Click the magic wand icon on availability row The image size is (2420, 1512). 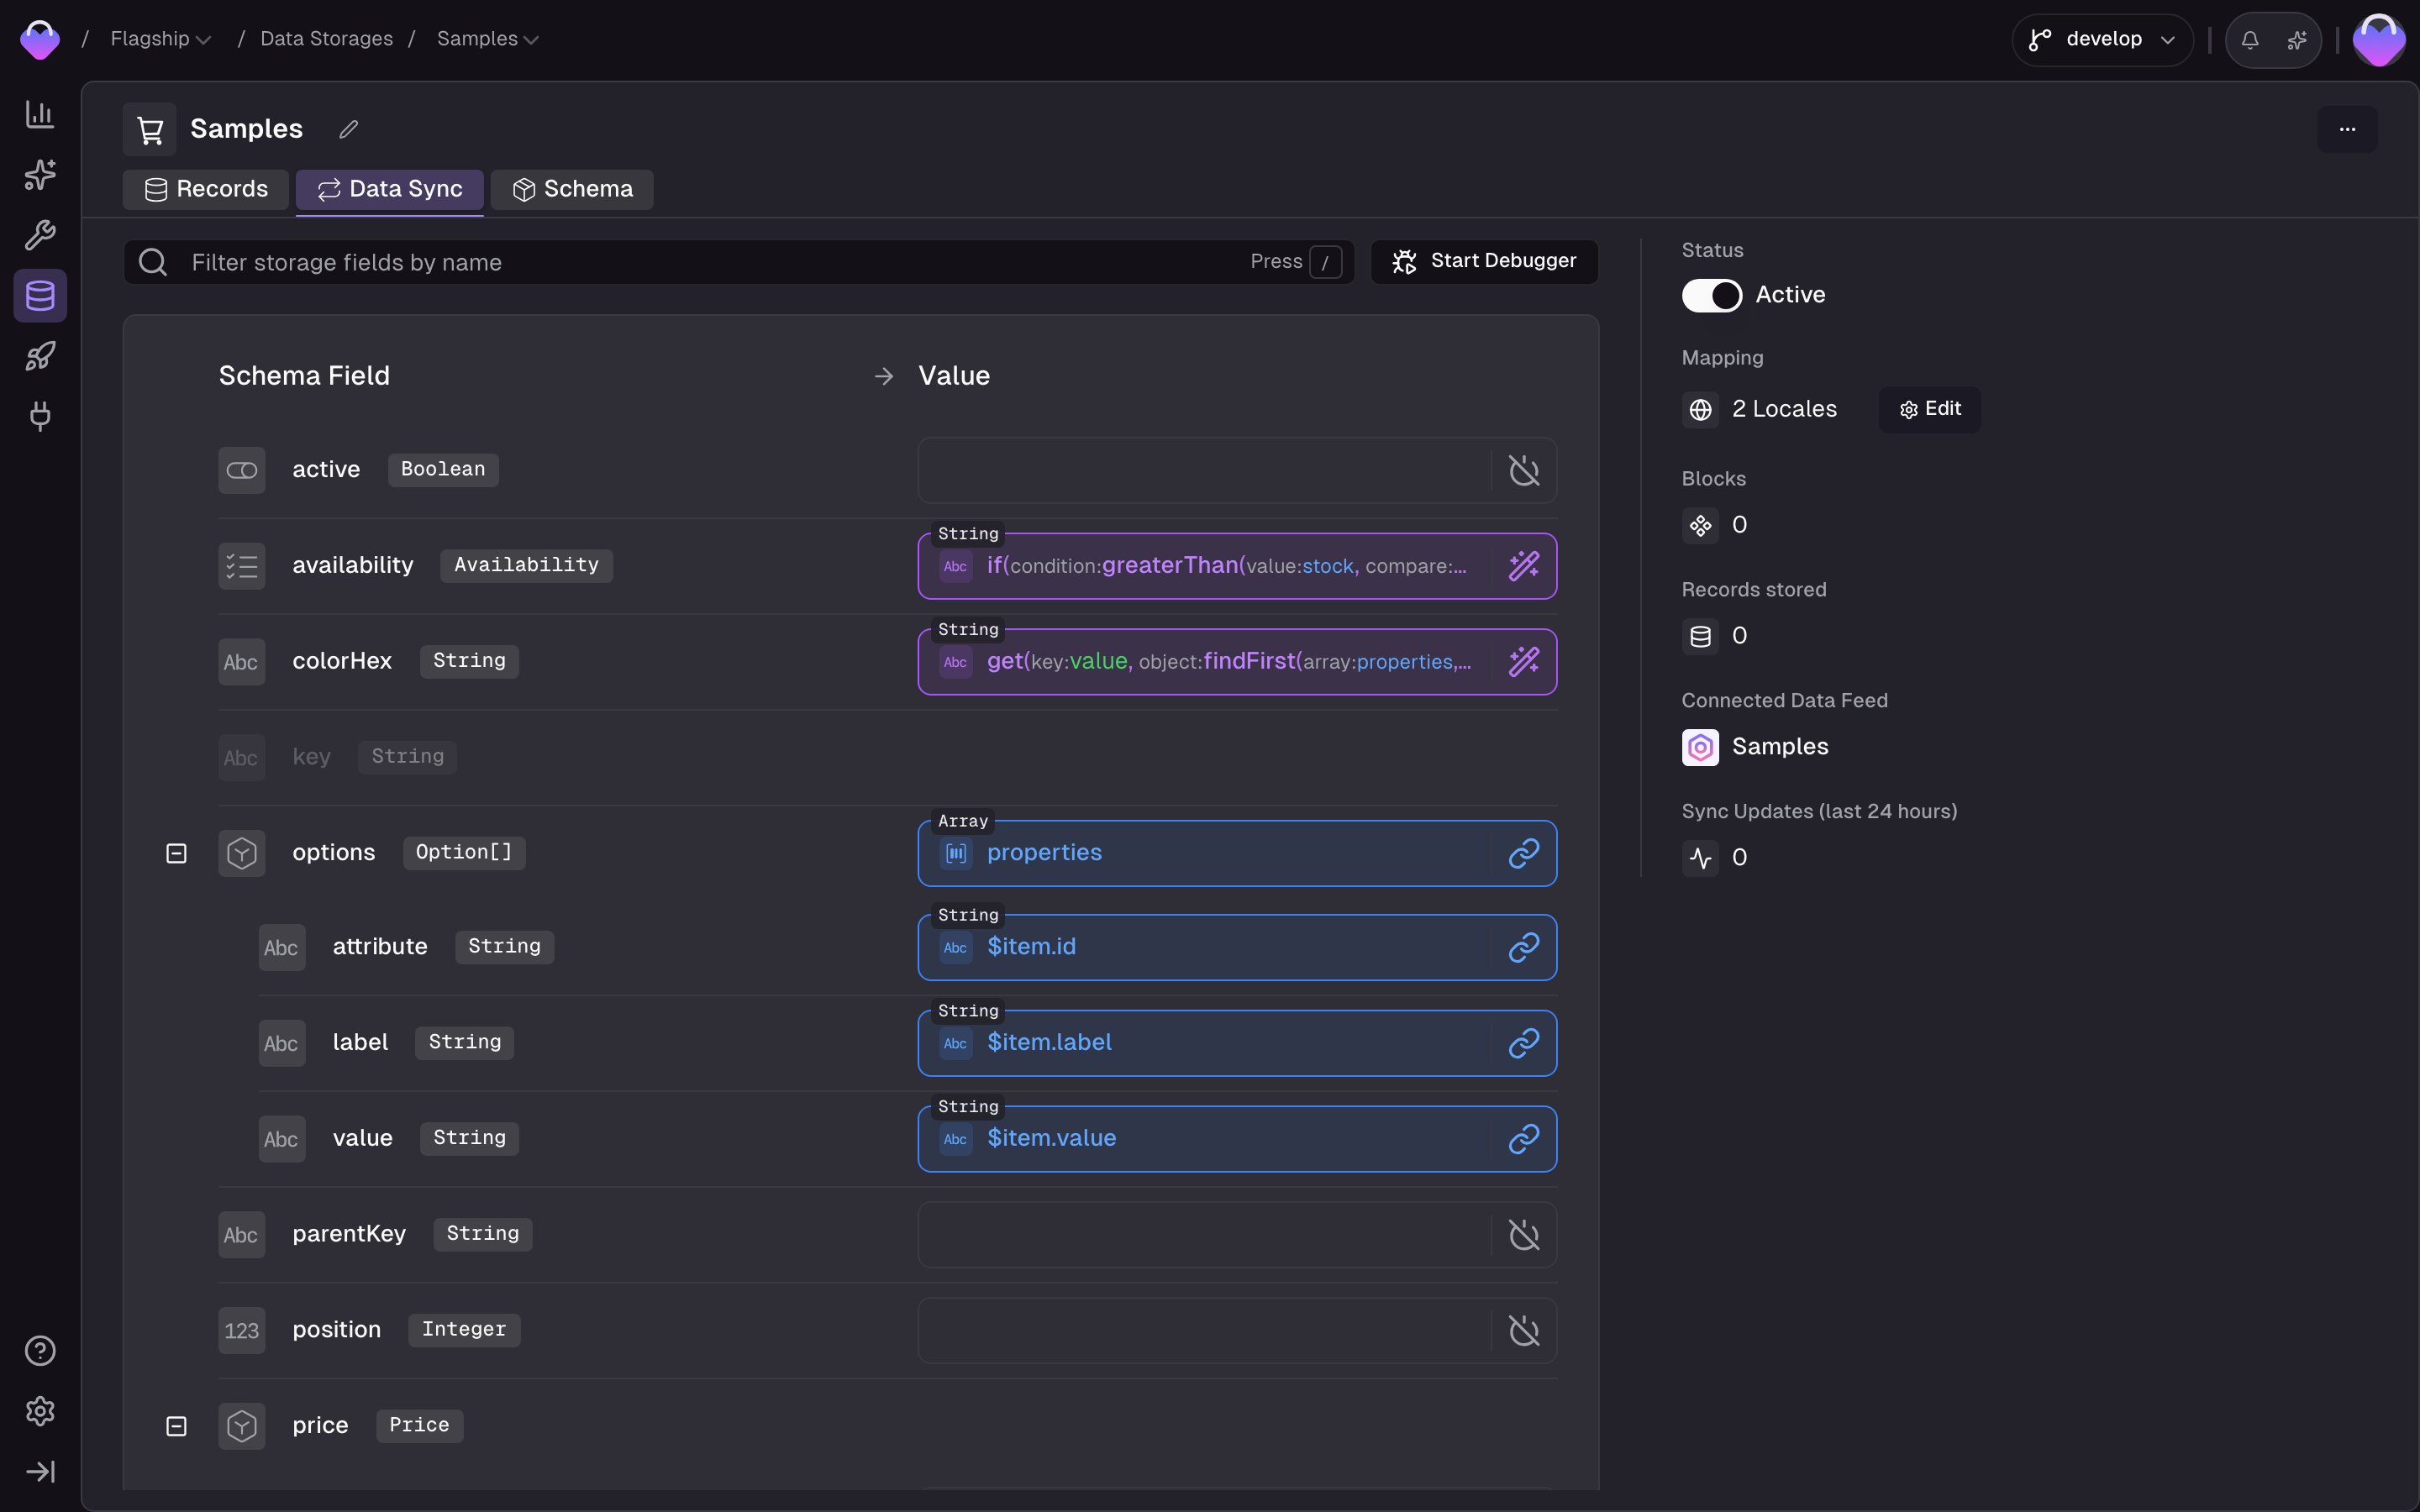tap(1524, 566)
